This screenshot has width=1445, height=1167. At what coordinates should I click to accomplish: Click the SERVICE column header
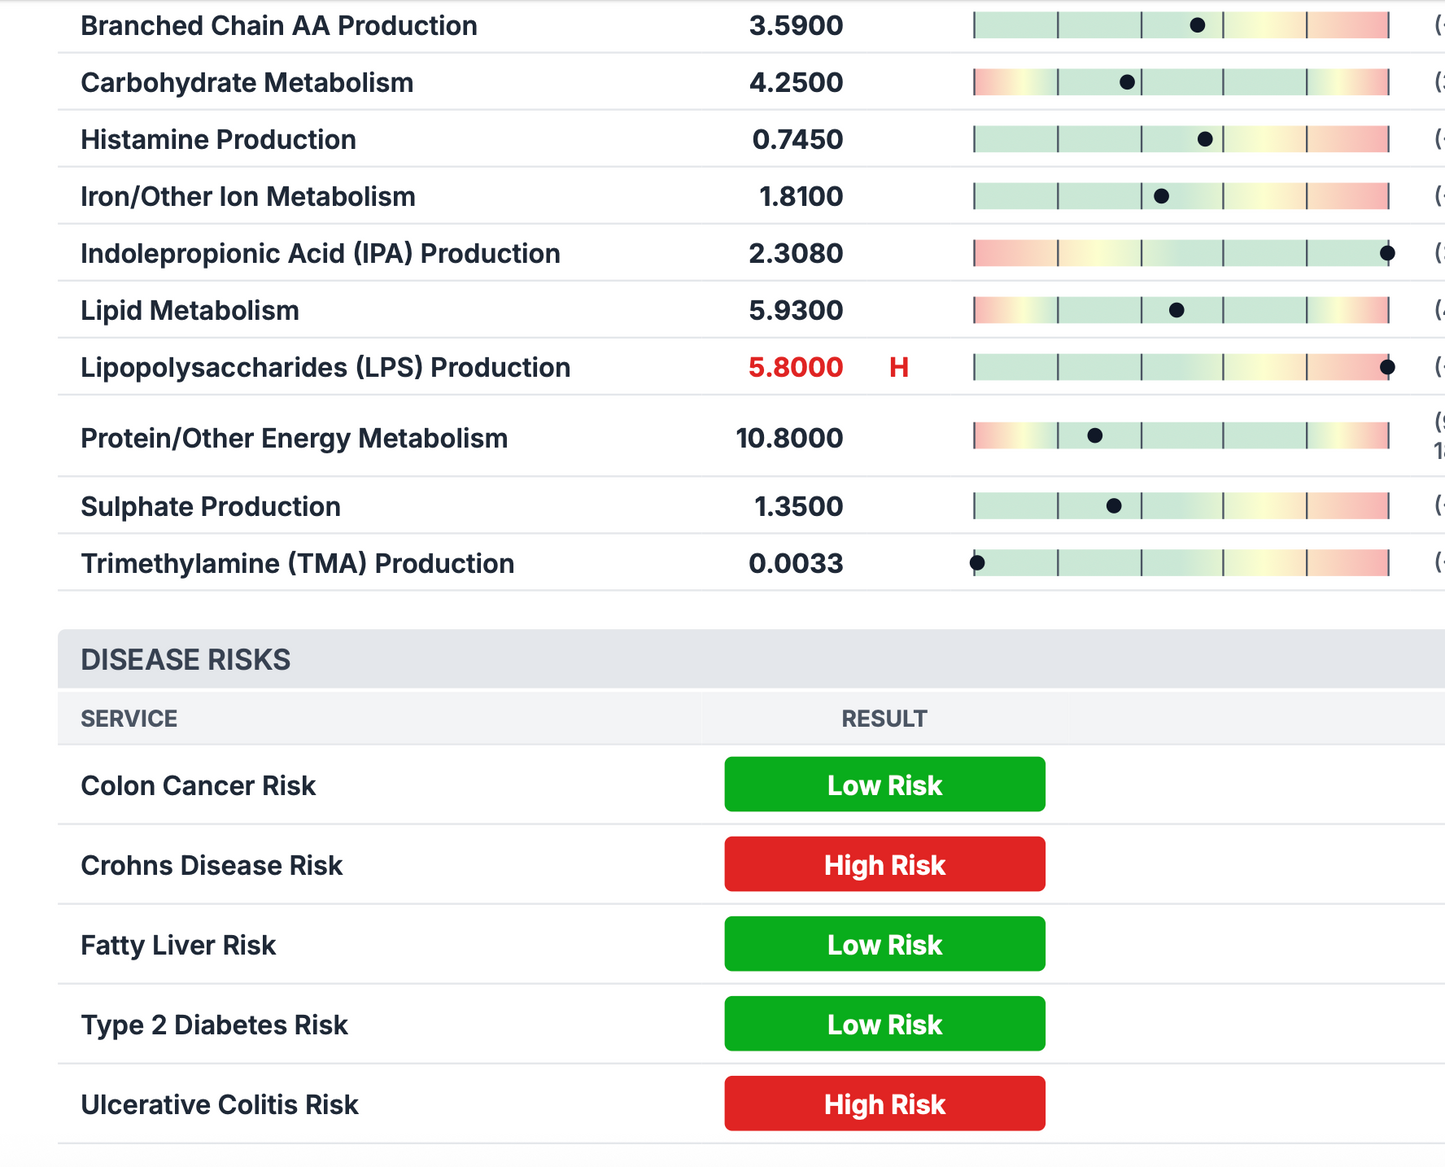pos(129,719)
